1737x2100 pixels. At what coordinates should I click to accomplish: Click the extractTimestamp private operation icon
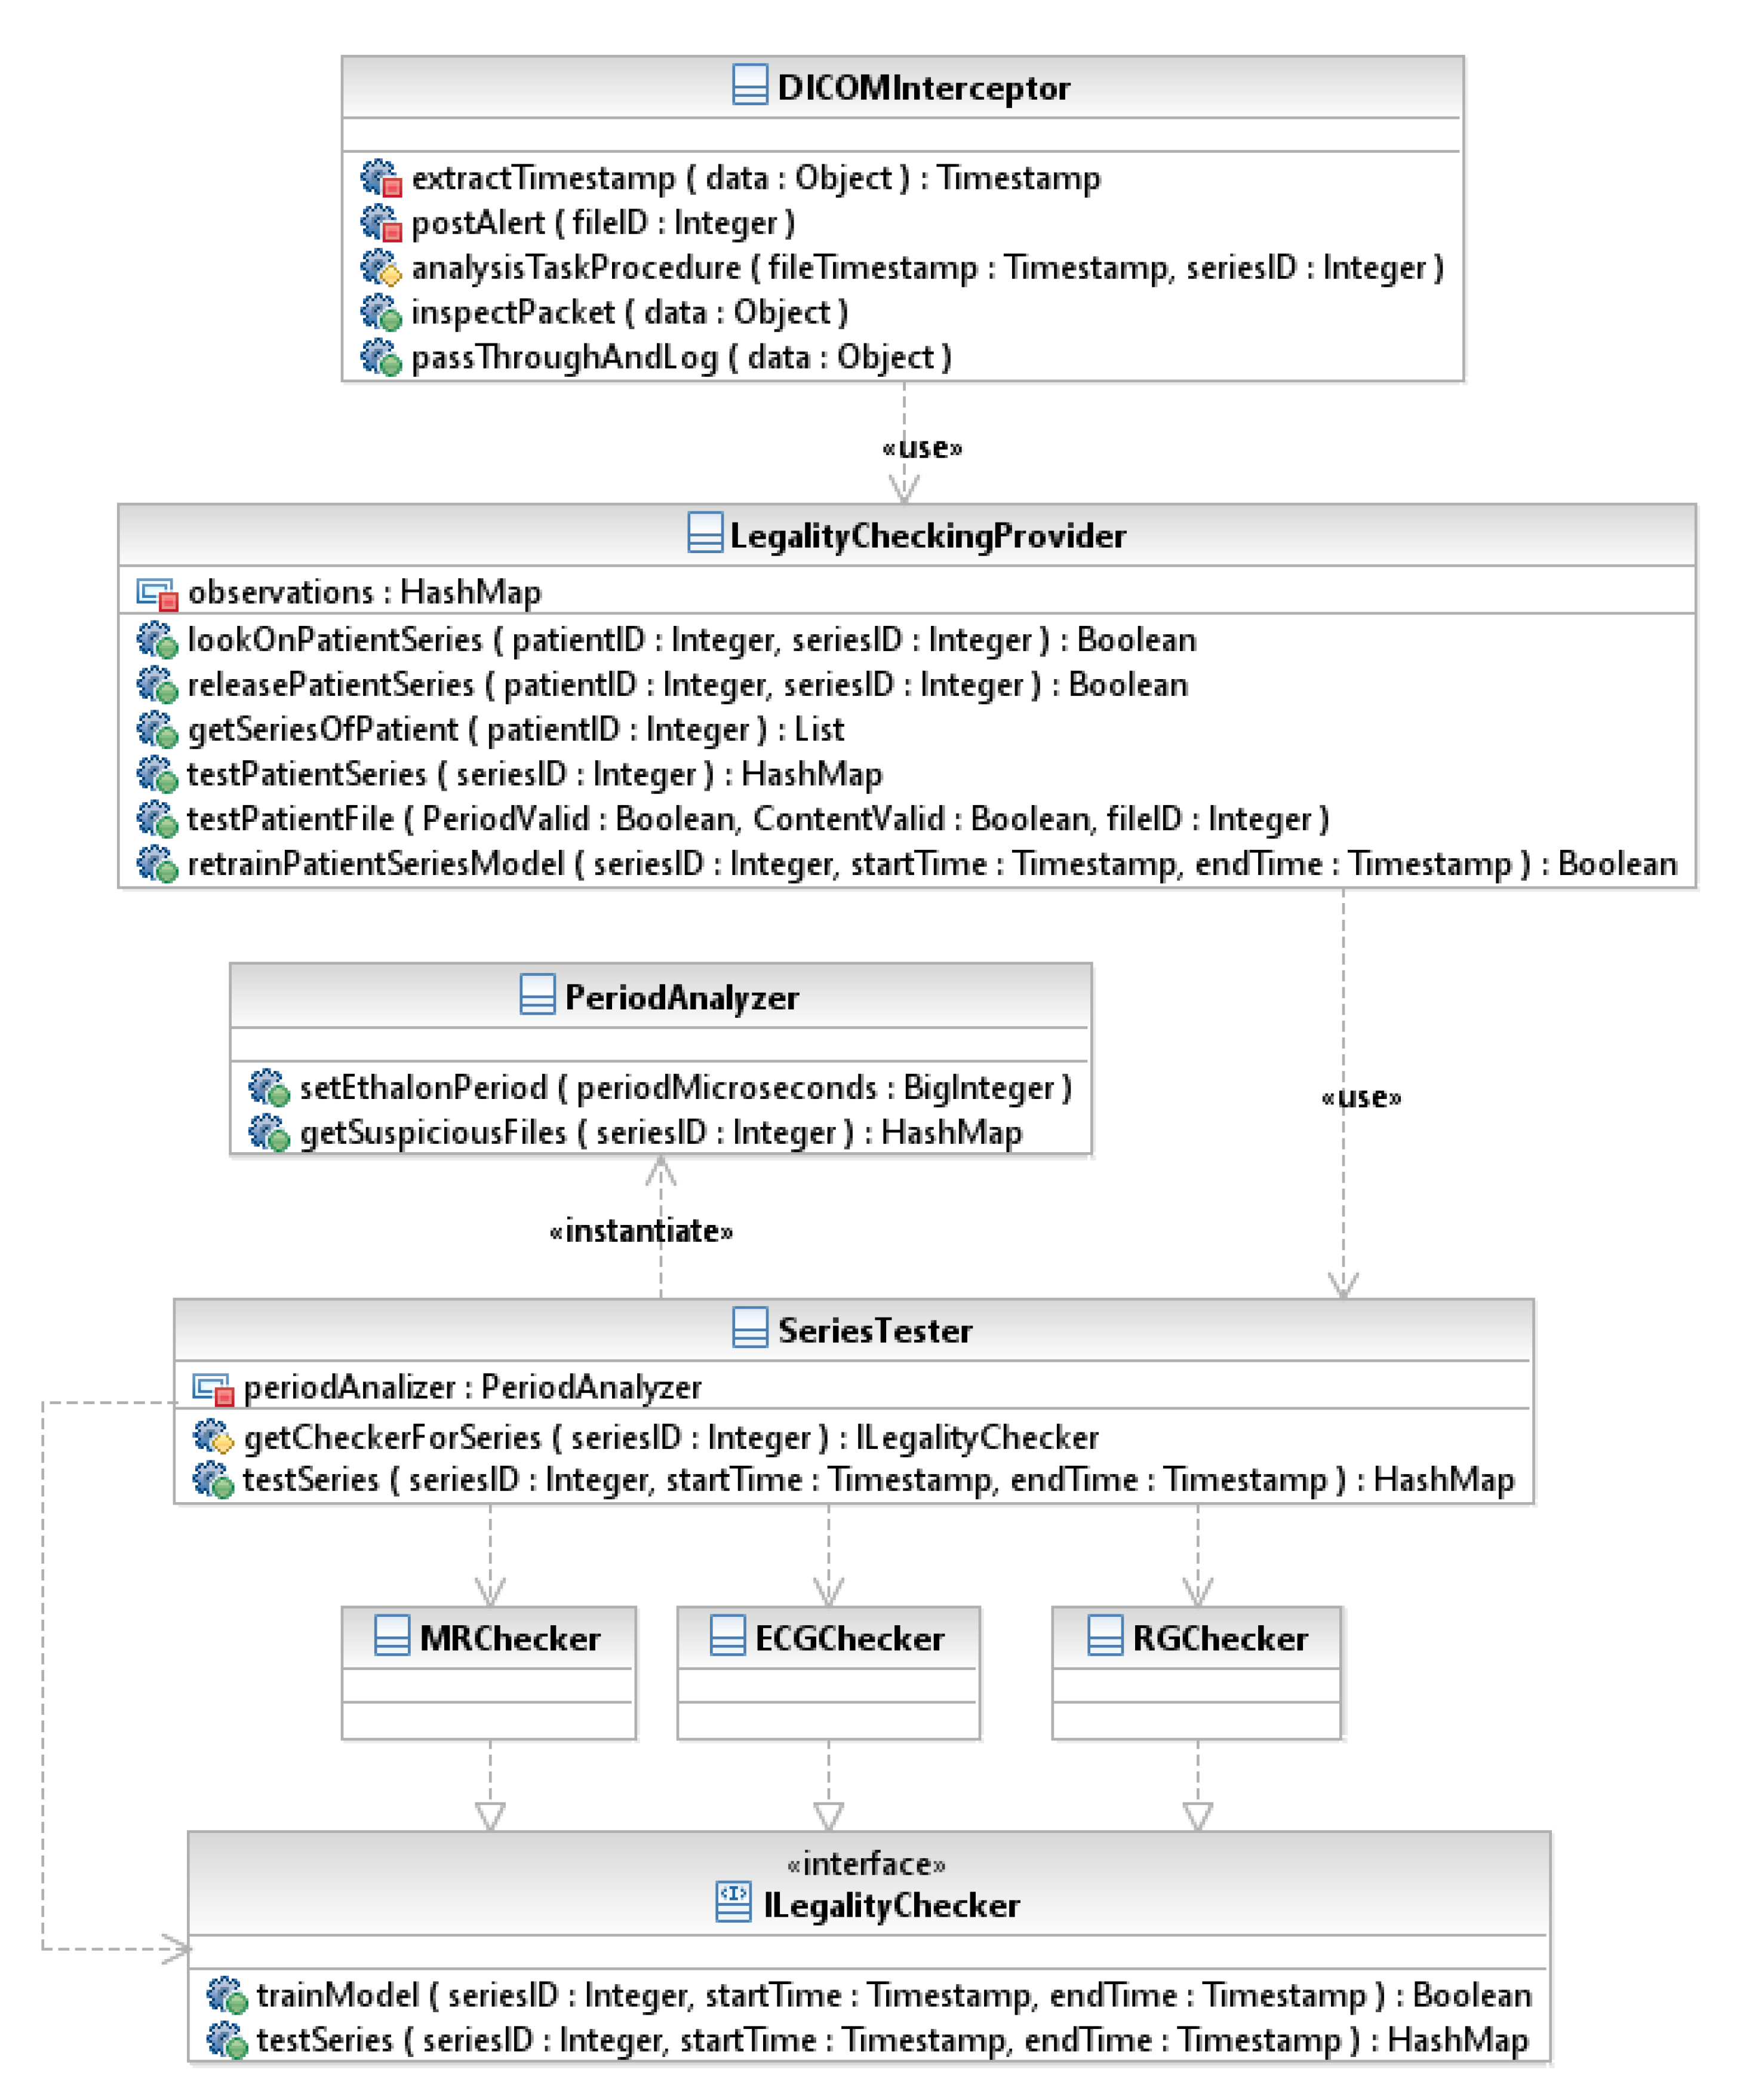click(381, 178)
